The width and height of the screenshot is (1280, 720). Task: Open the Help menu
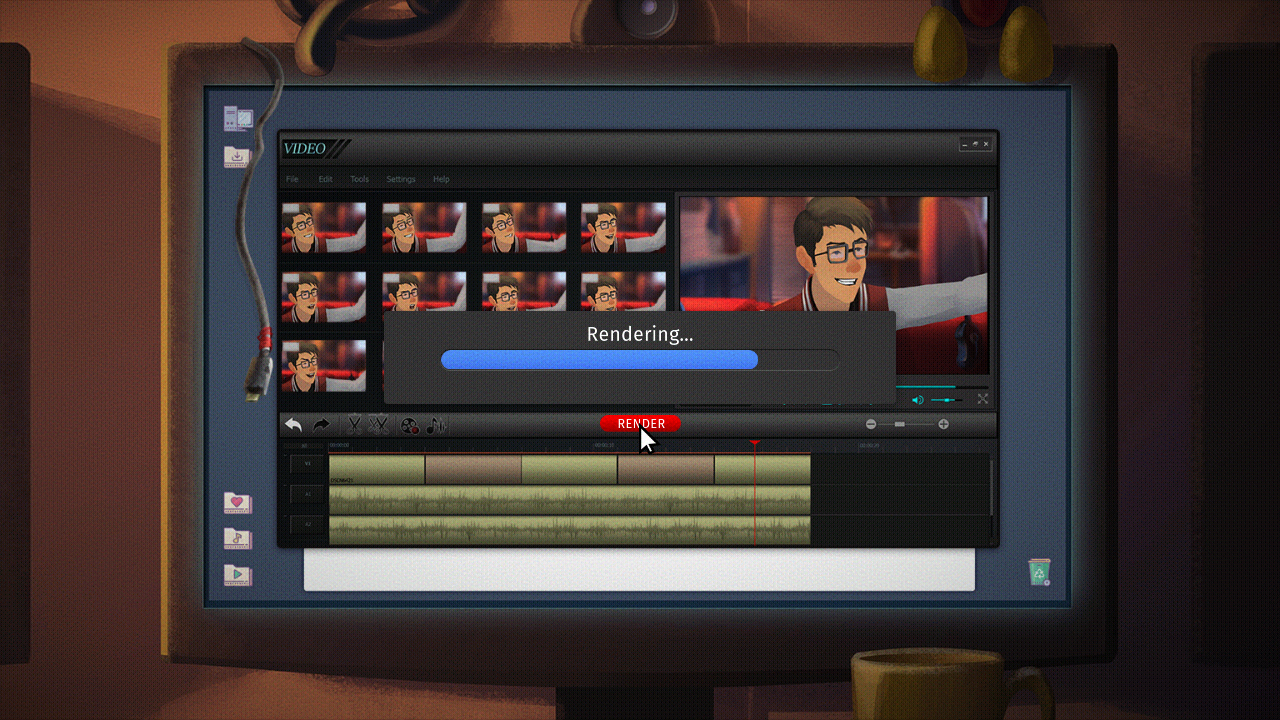pyautogui.click(x=441, y=179)
